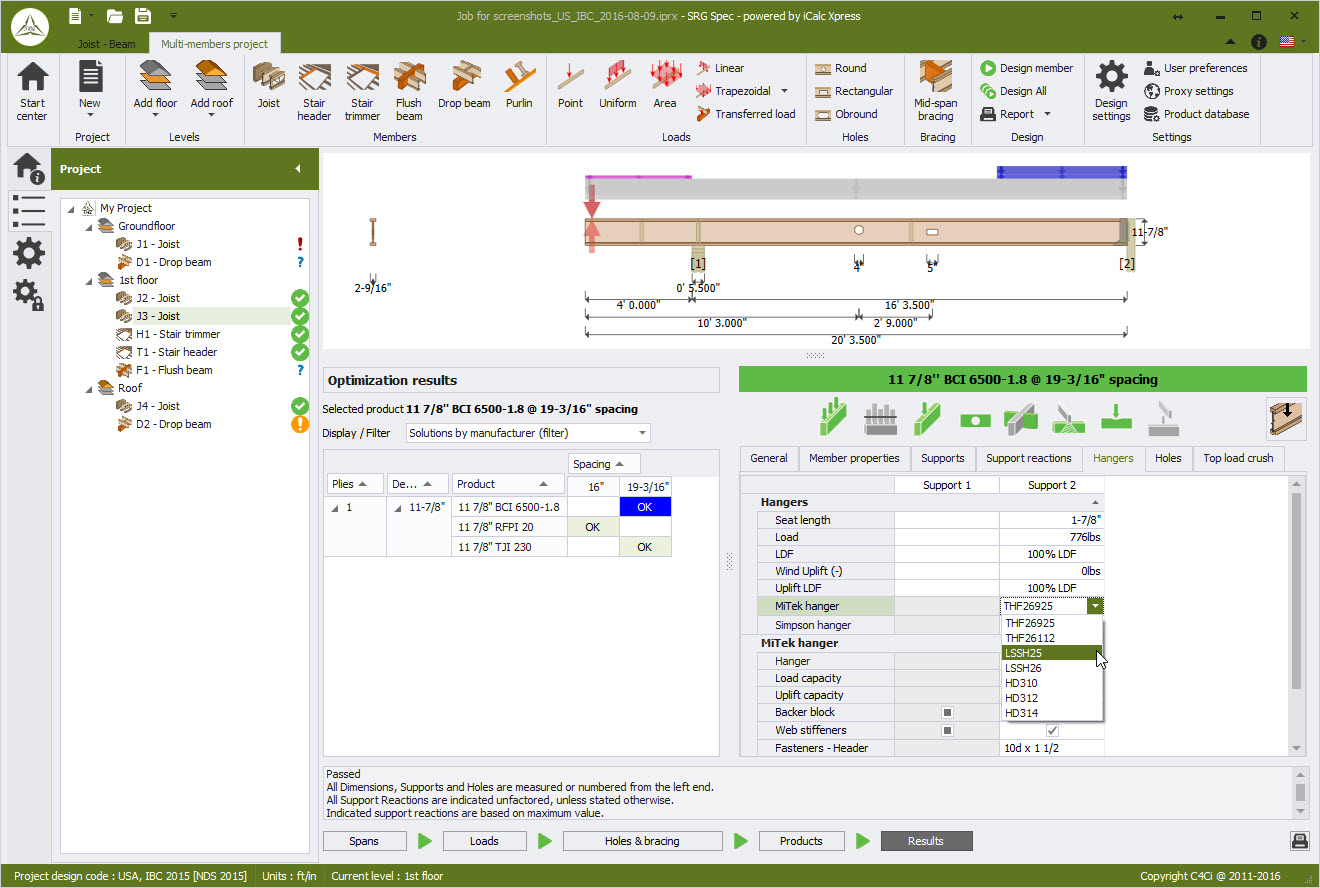Click the OK cell for TJI 230
The height and width of the screenshot is (888, 1320).
tap(644, 547)
